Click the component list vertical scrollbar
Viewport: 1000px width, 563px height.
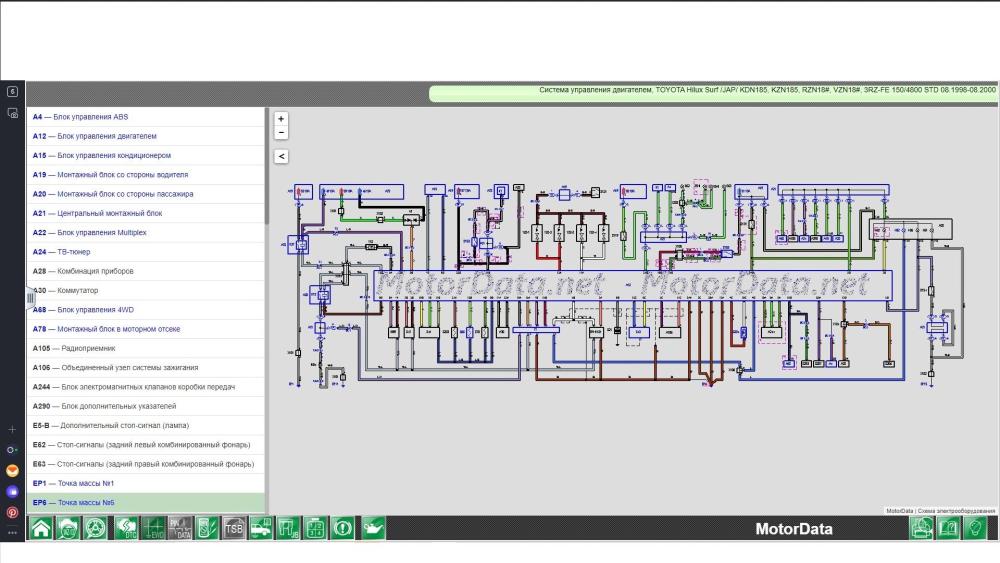(267, 166)
